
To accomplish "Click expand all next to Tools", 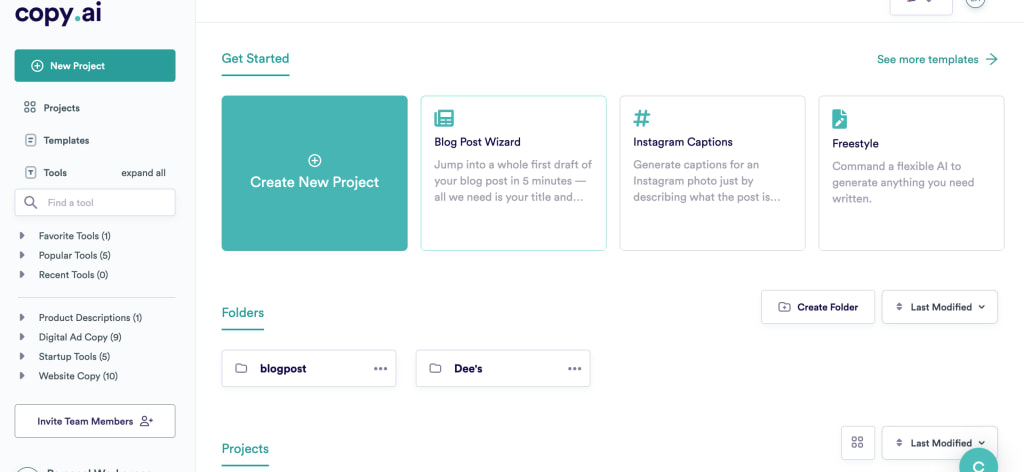I will coord(143,173).
